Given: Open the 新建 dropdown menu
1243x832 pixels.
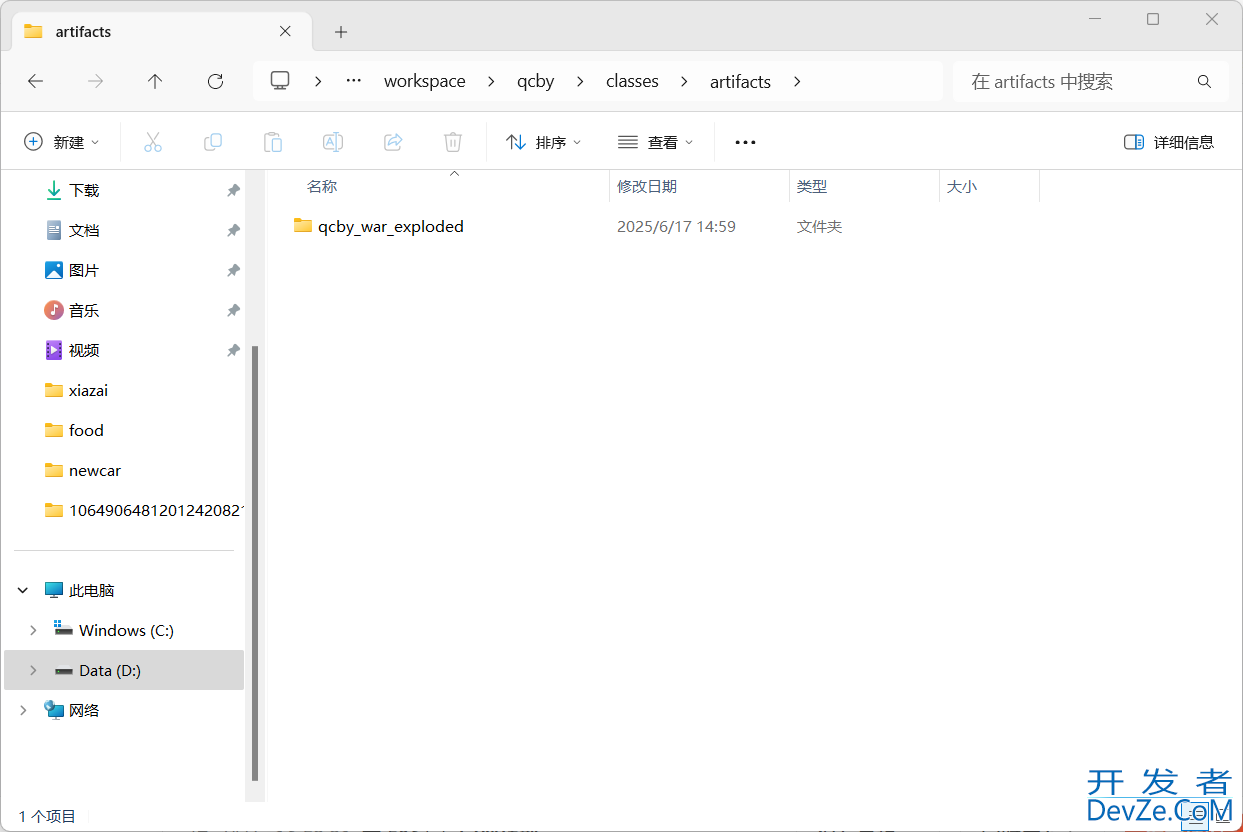Looking at the screenshot, I should [62, 142].
